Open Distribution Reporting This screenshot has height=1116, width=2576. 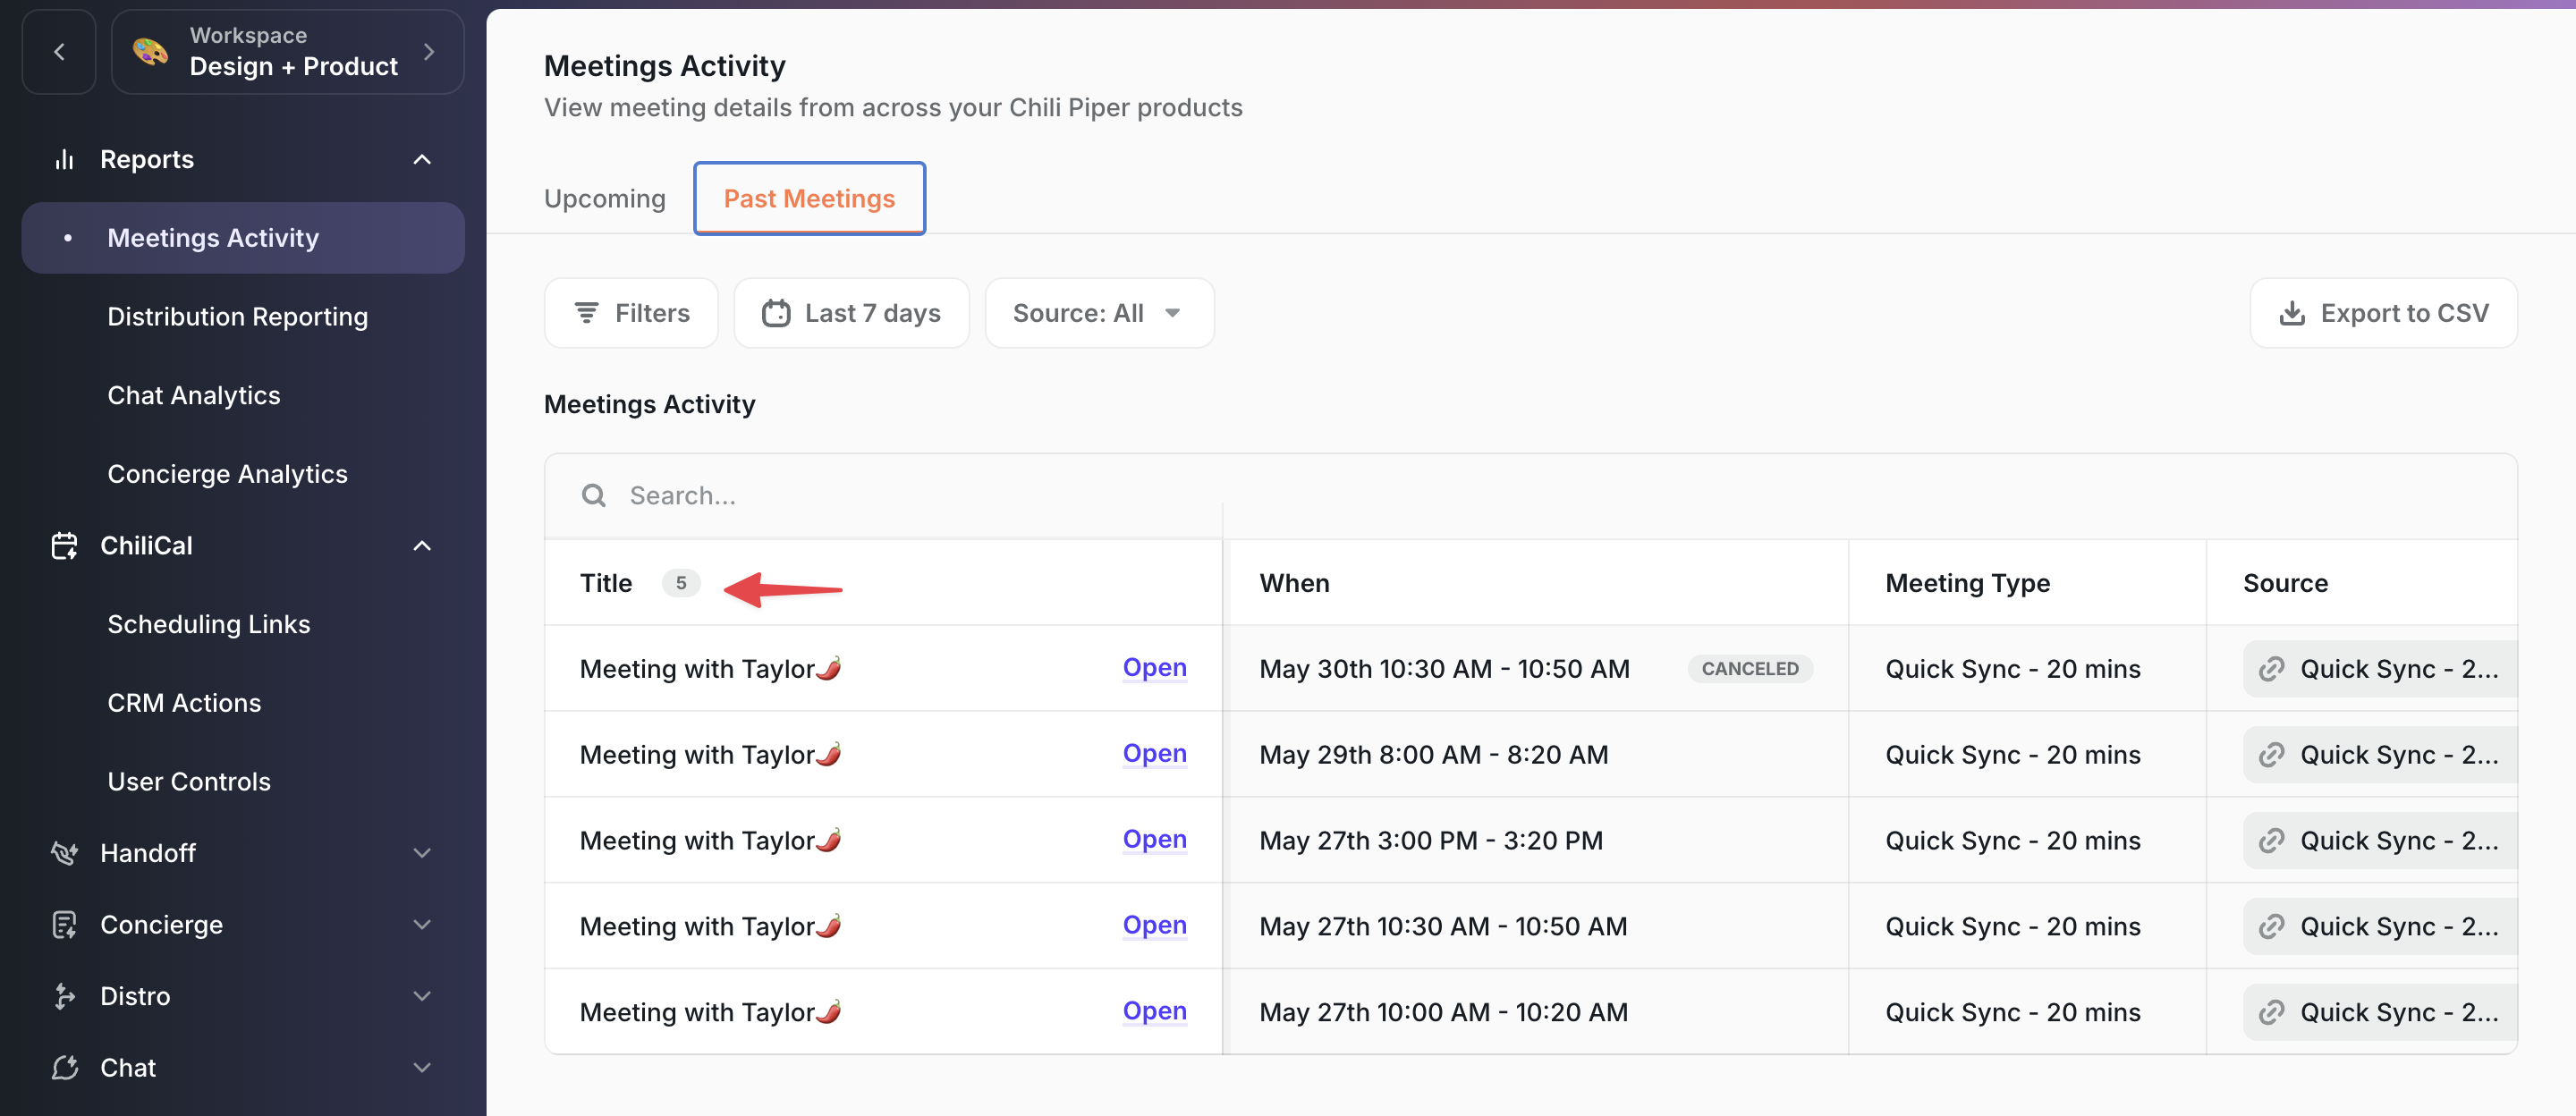tap(238, 317)
